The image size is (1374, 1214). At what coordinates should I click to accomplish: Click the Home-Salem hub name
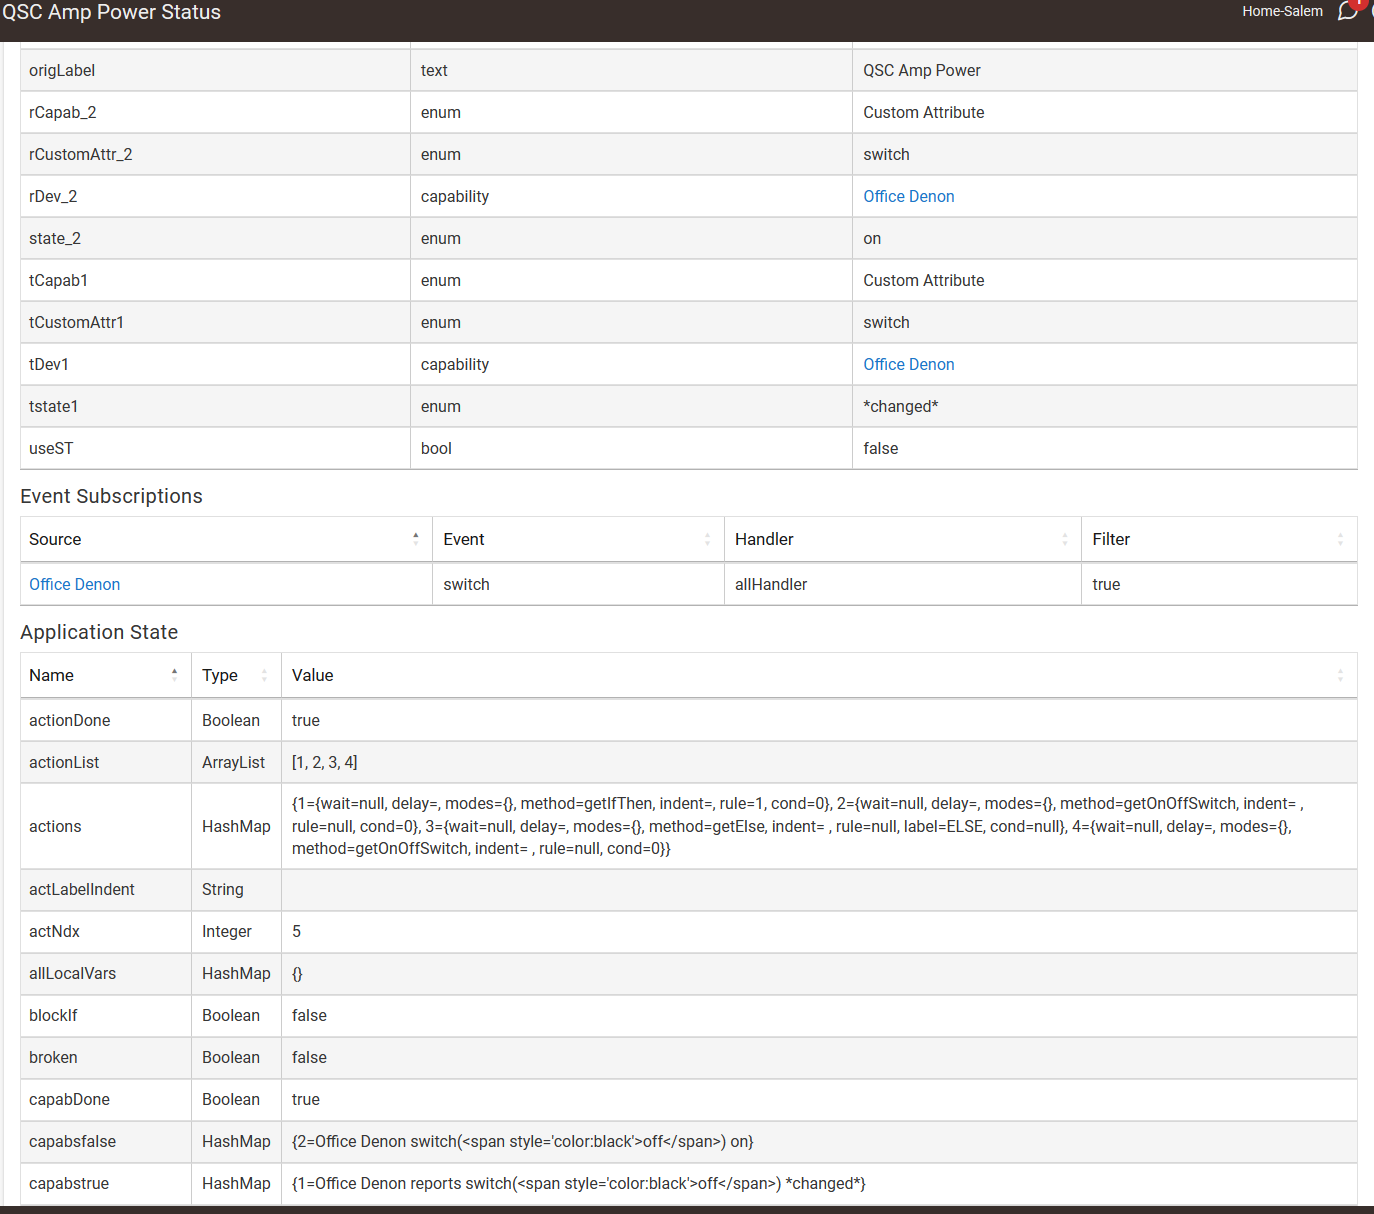(1282, 12)
